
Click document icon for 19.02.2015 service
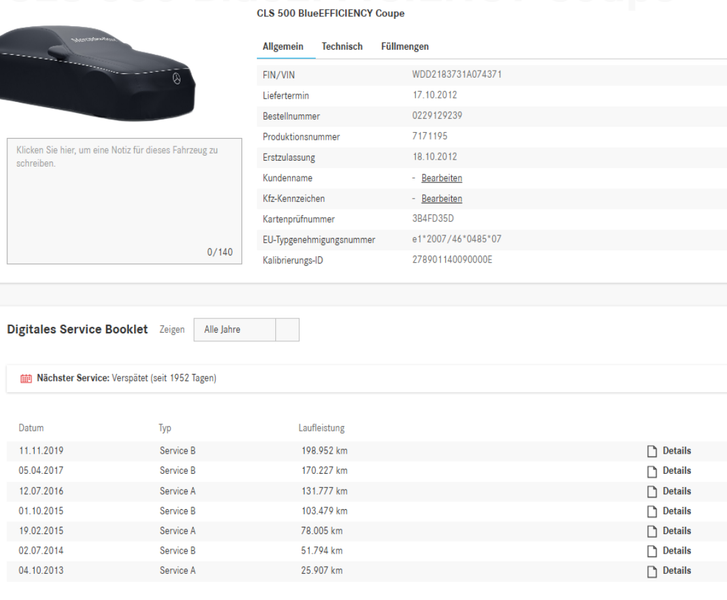[652, 531]
